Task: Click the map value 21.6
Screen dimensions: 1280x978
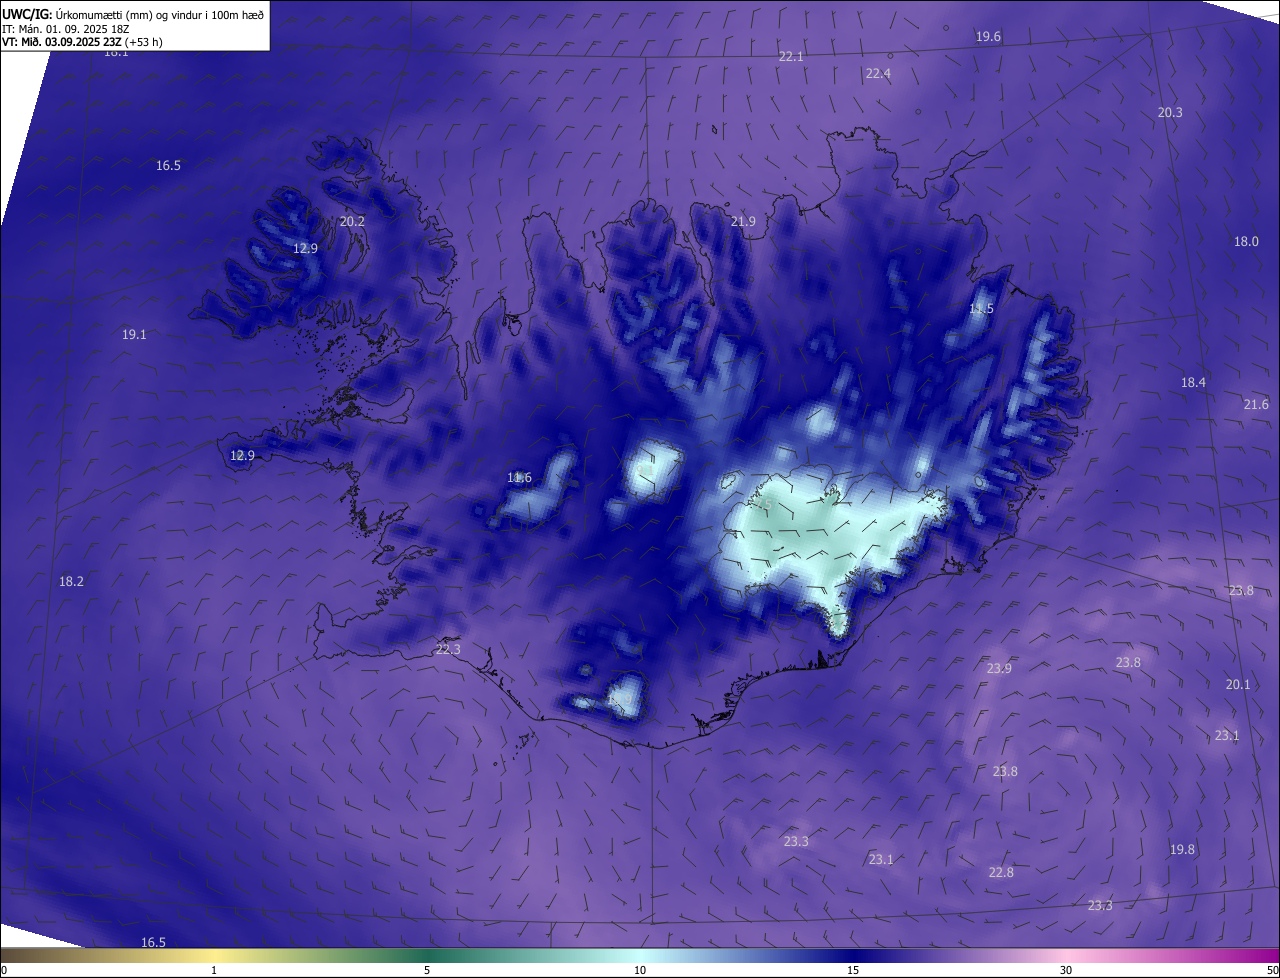Action: pyautogui.click(x=1256, y=405)
